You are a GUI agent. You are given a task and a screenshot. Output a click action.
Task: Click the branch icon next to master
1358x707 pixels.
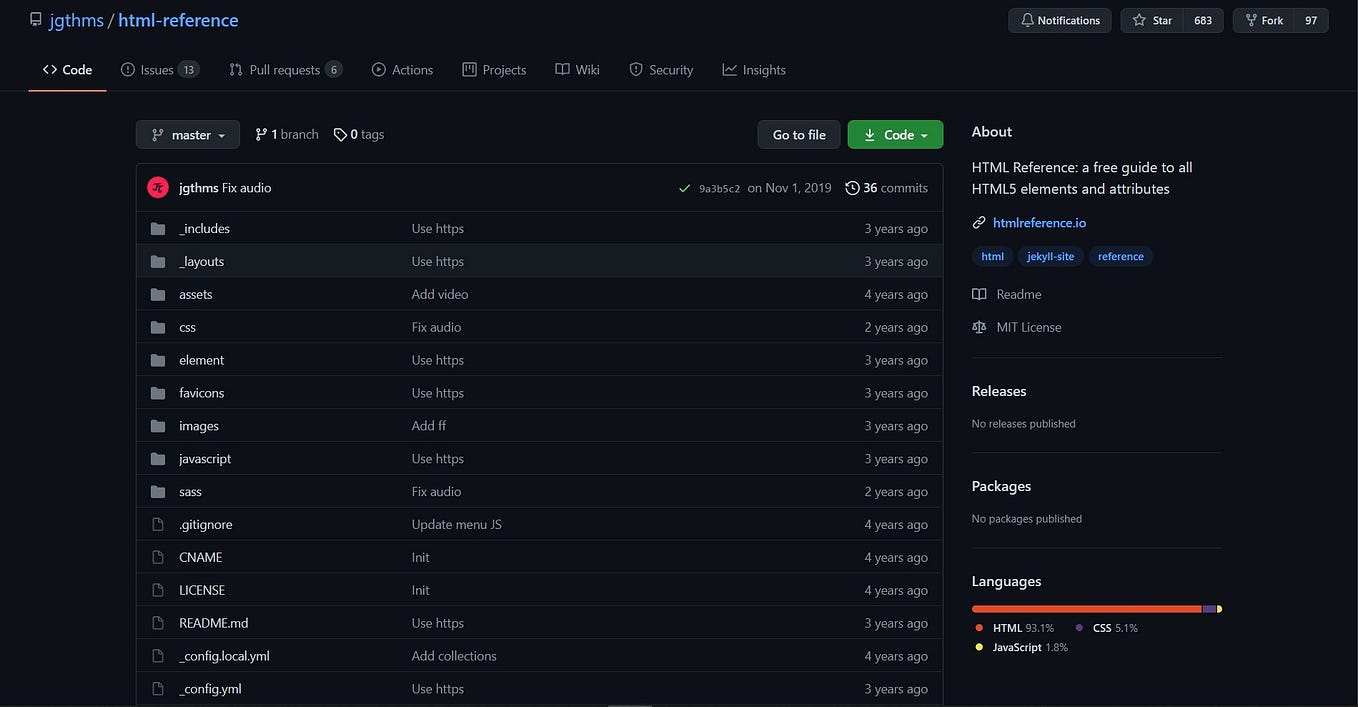(262, 133)
